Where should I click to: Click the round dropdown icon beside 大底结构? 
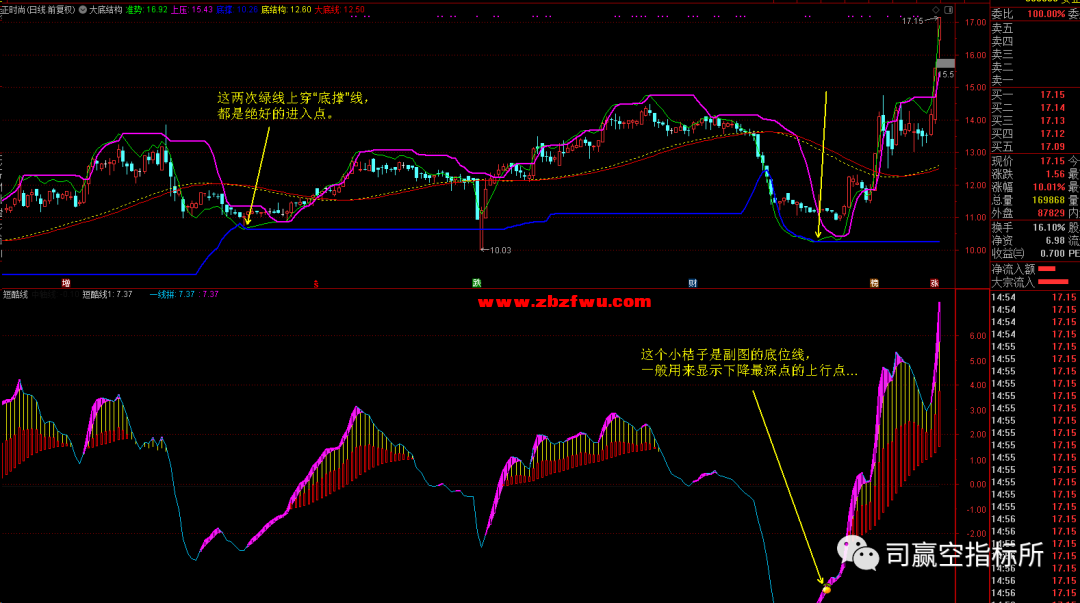(82, 8)
